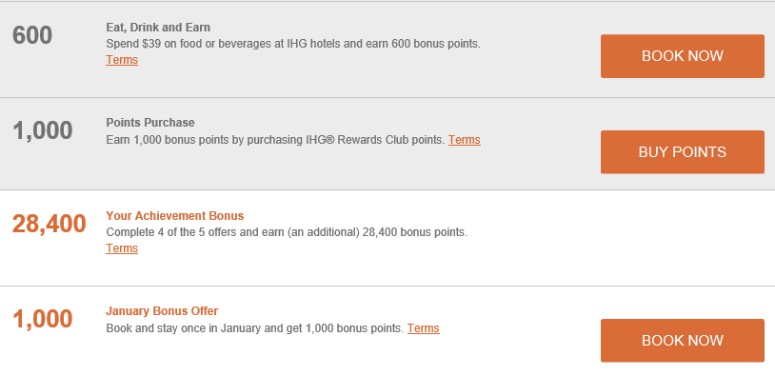Open Terms link in Points Purchase offer
This screenshot has width=775, height=376.
coord(464,140)
